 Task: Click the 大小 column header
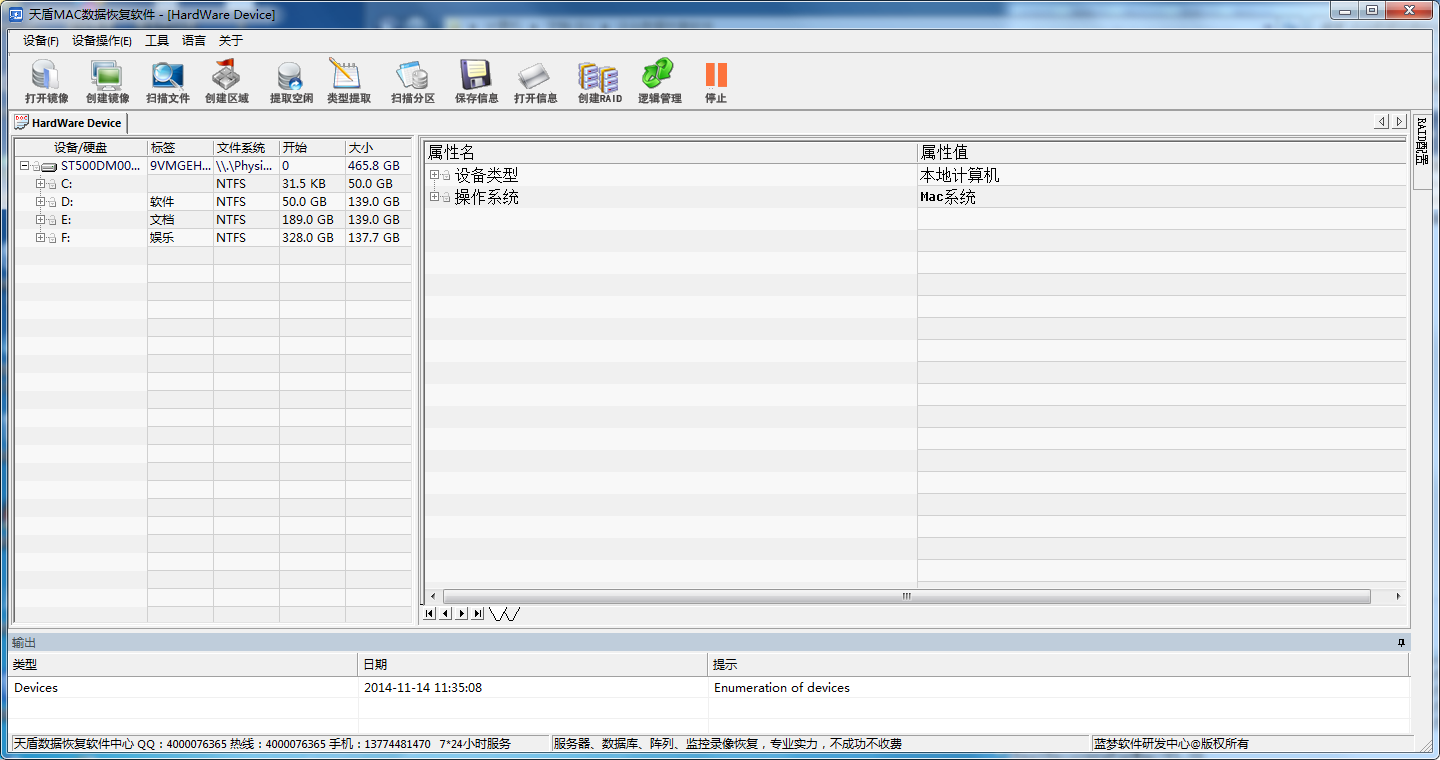[x=377, y=148]
